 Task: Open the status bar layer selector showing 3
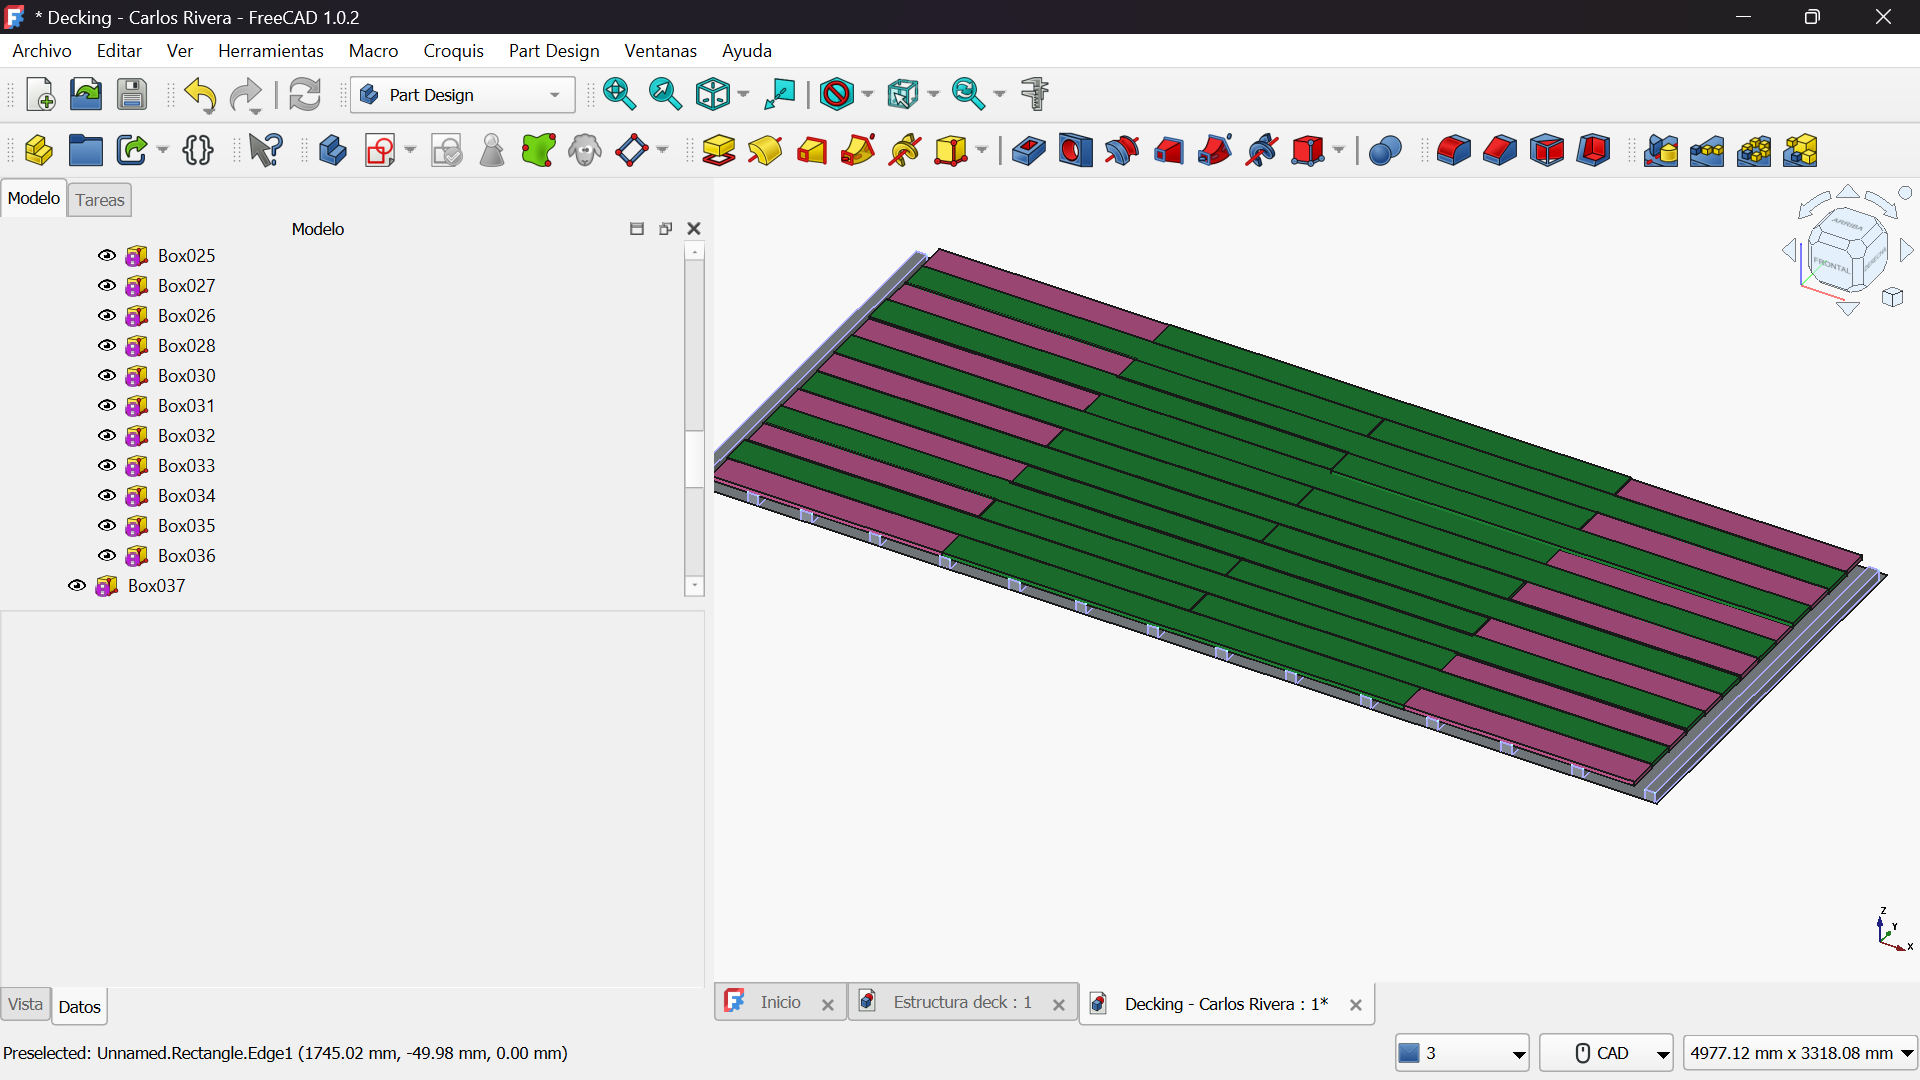coord(1462,1053)
